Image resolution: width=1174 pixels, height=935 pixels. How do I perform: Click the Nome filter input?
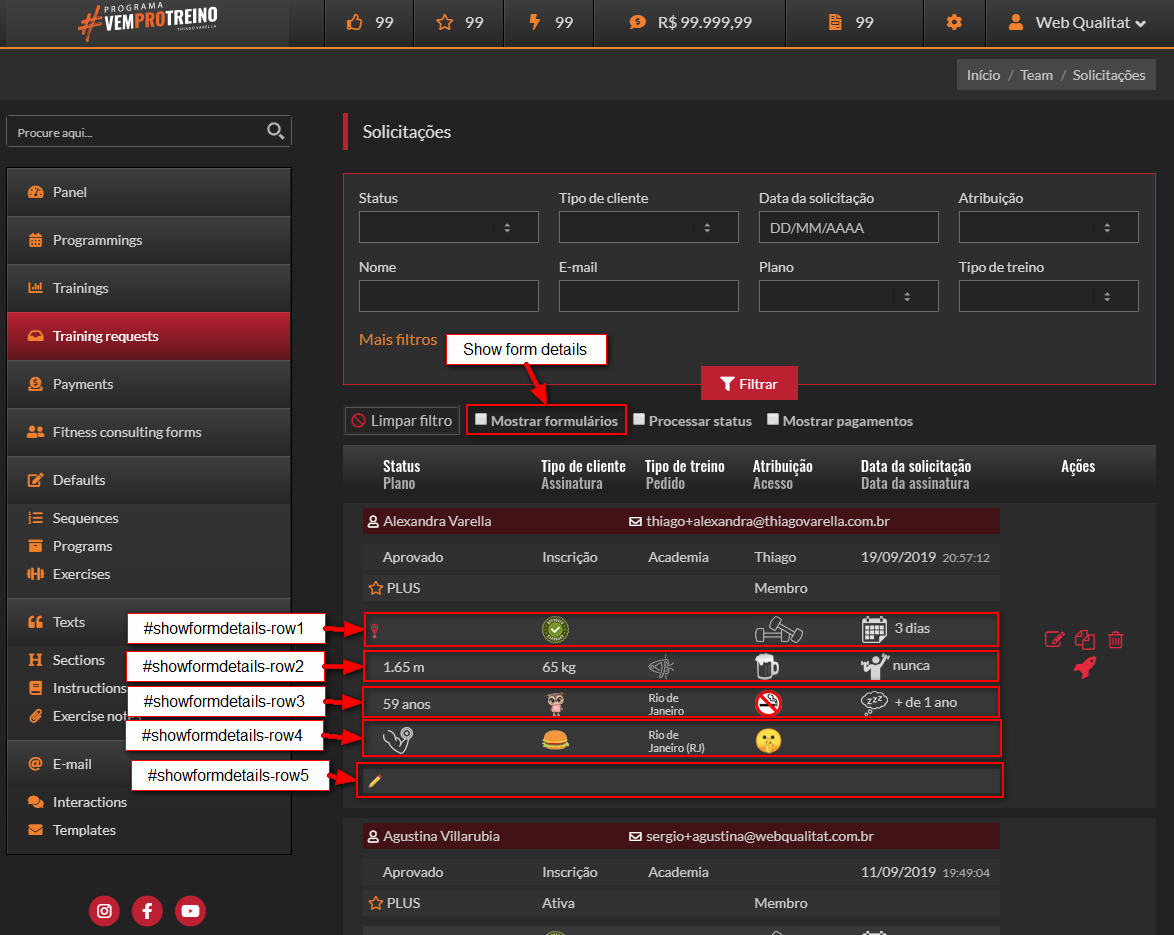[x=448, y=296]
